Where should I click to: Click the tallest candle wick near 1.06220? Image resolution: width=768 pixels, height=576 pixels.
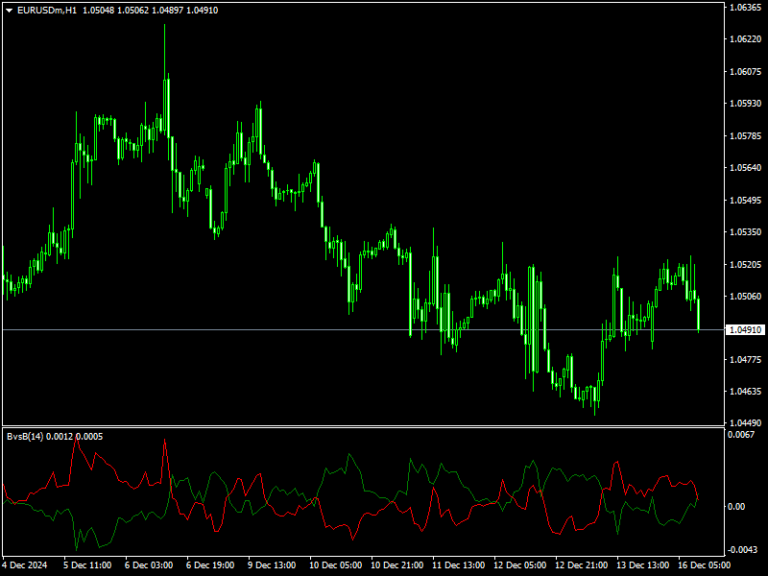165,51
